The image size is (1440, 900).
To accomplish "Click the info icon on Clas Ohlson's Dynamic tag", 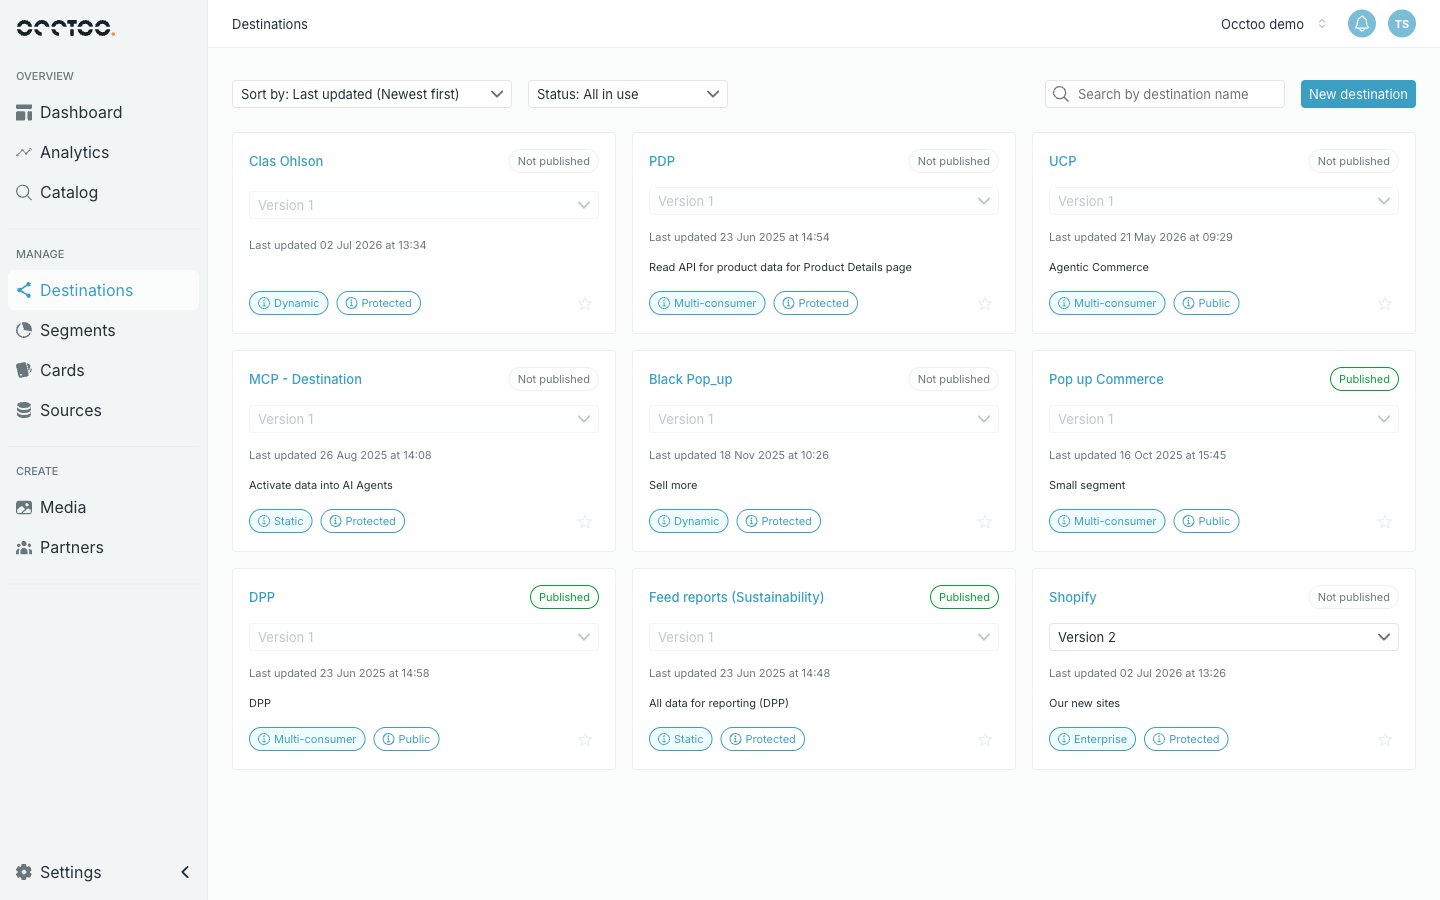I will pyautogui.click(x=264, y=303).
